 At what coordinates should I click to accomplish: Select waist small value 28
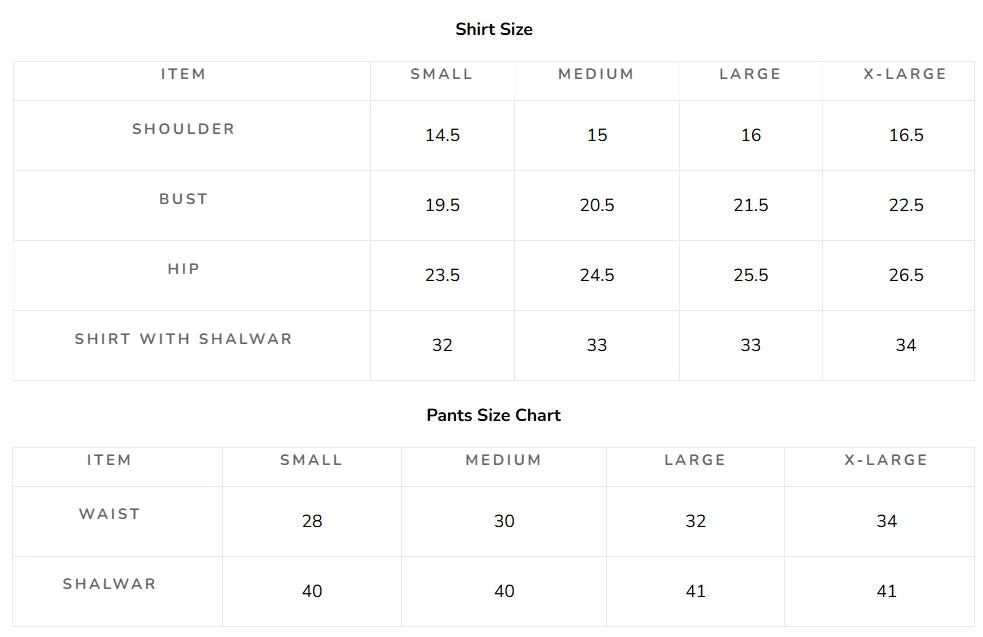[312, 521]
